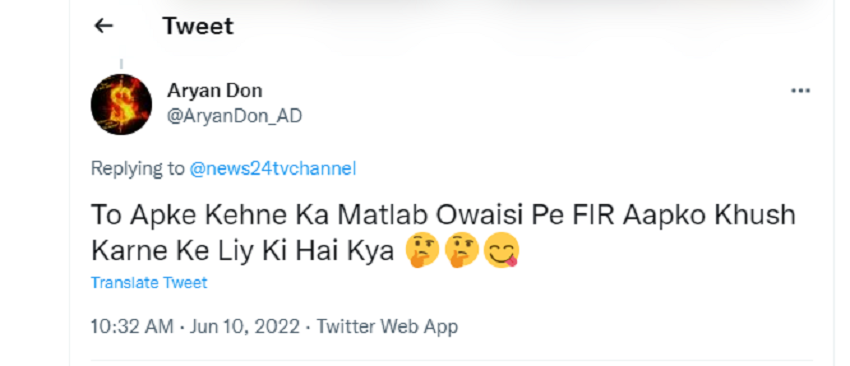The height and width of the screenshot is (366, 850).
Task: Visit the @news24tvchannel profile link
Action: [x=273, y=169]
